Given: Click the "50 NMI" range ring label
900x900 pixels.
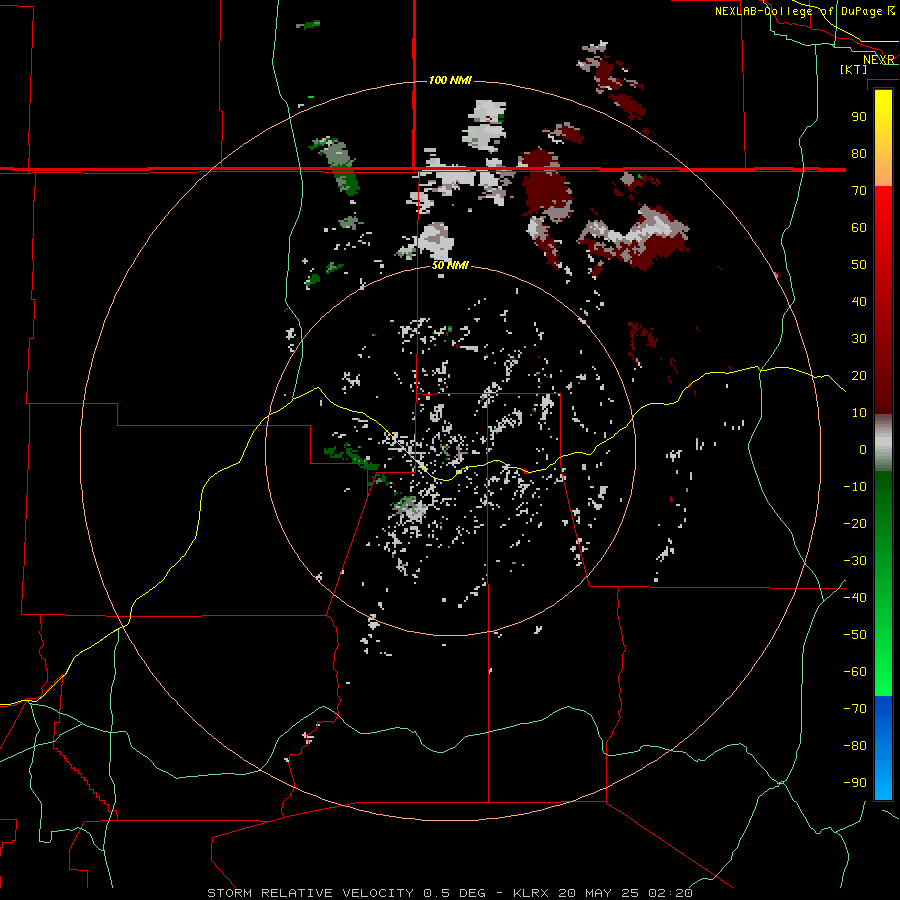Looking at the screenshot, I should click(x=450, y=265).
